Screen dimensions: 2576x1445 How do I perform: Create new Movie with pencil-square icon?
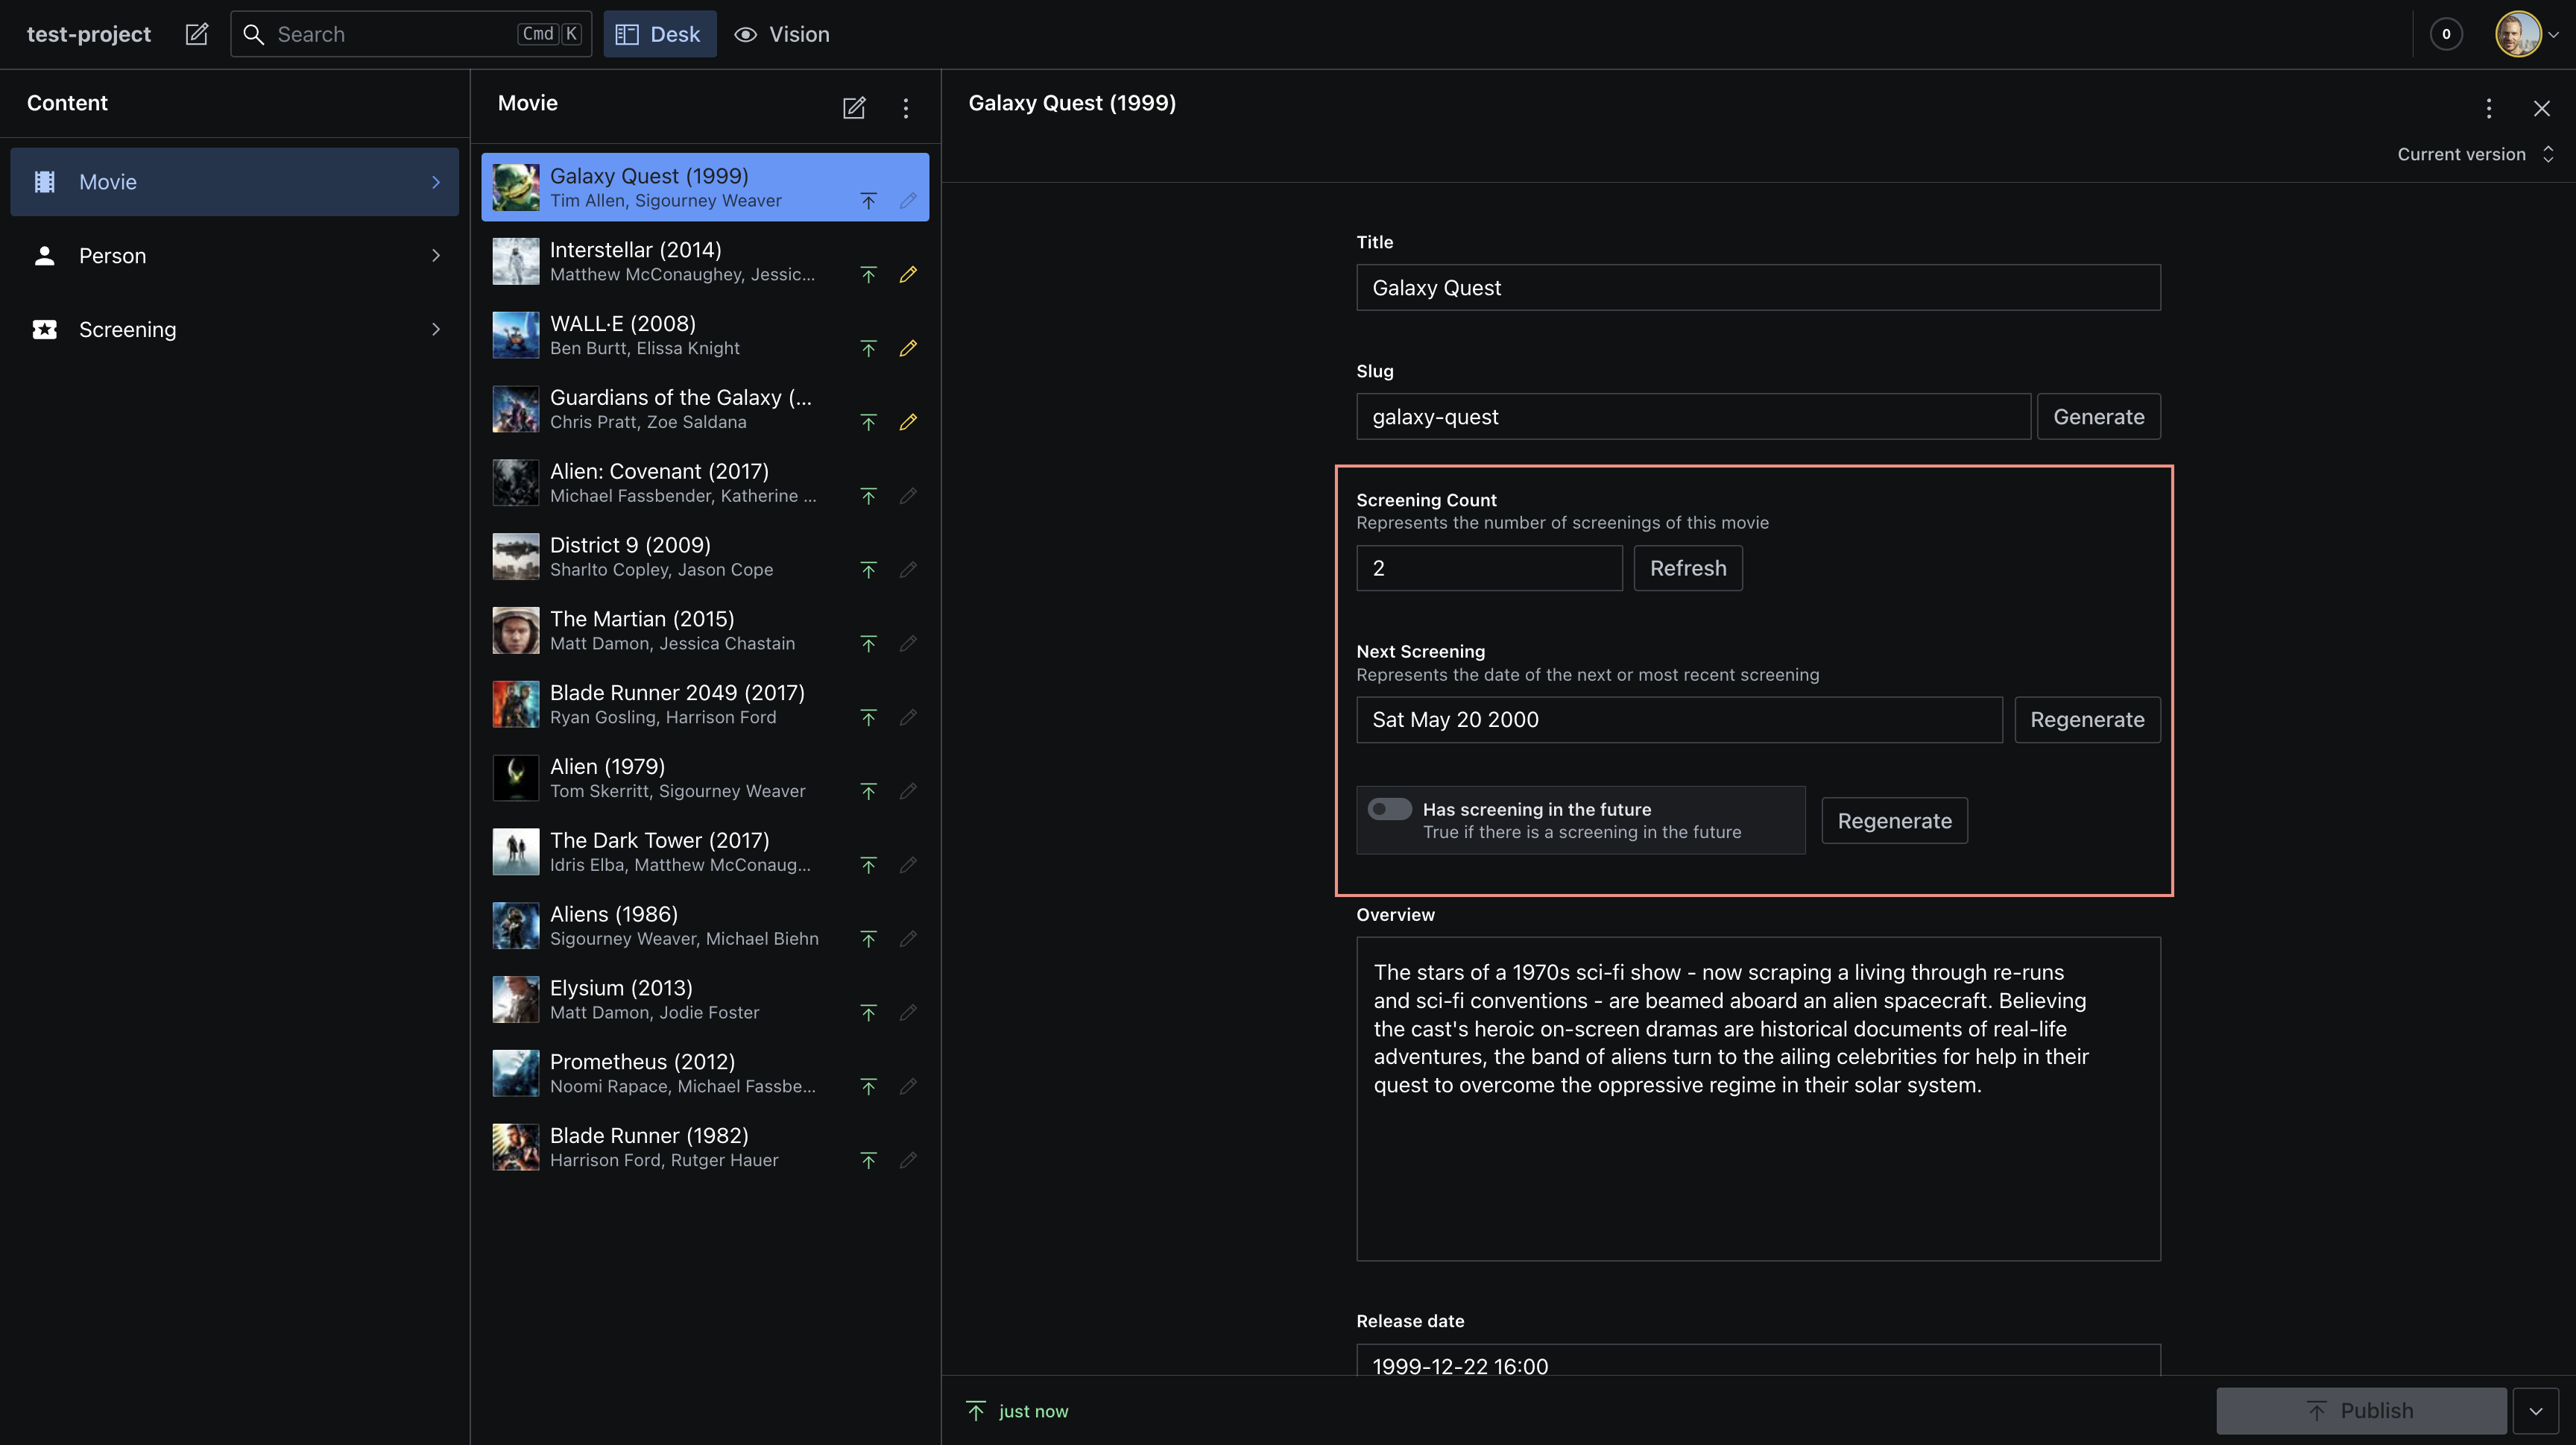click(x=854, y=108)
